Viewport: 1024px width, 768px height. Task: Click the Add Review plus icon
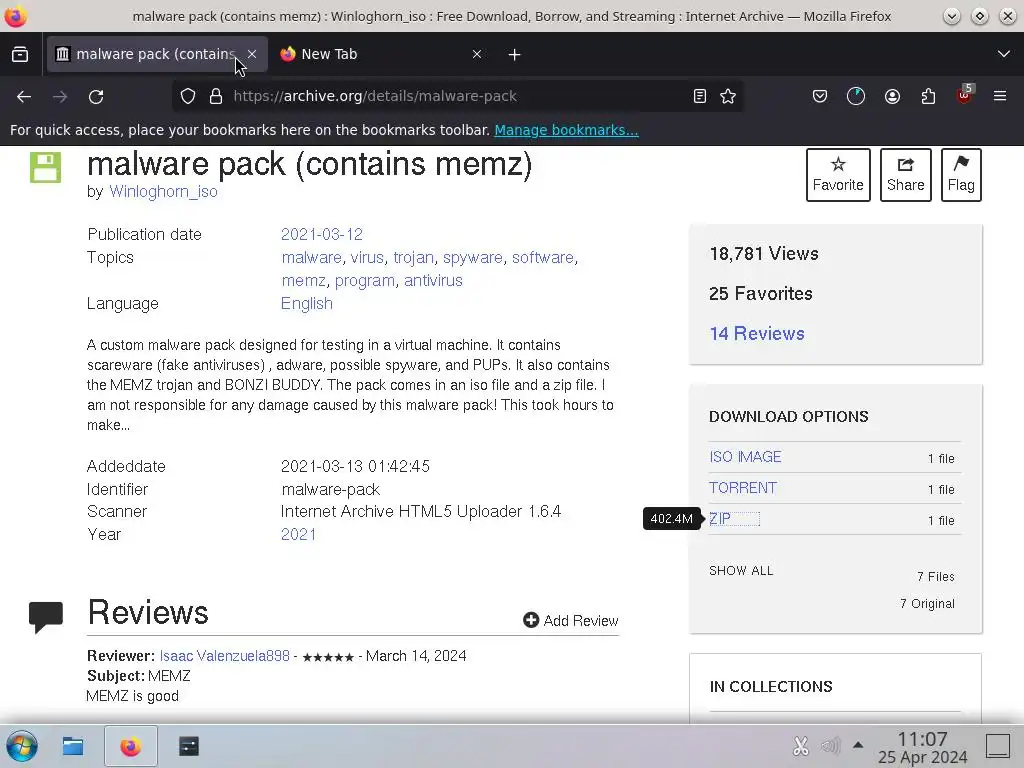(531, 620)
